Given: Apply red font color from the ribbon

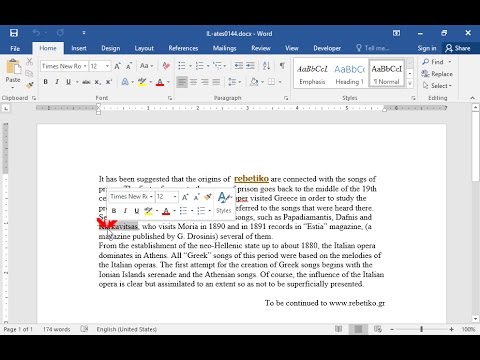Looking at the screenshot, I should pyautogui.click(x=160, y=82).
